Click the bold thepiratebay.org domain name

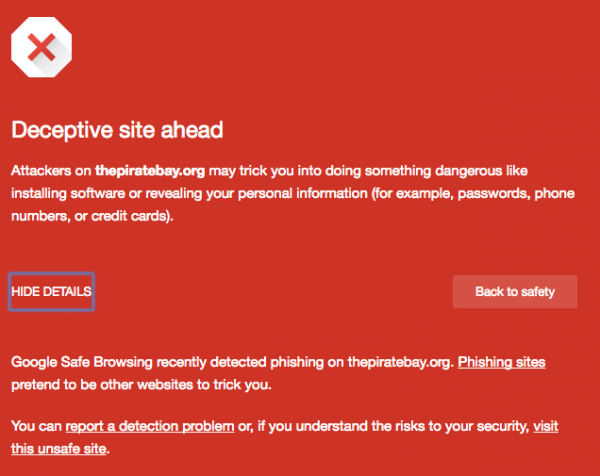coord(150,171)
